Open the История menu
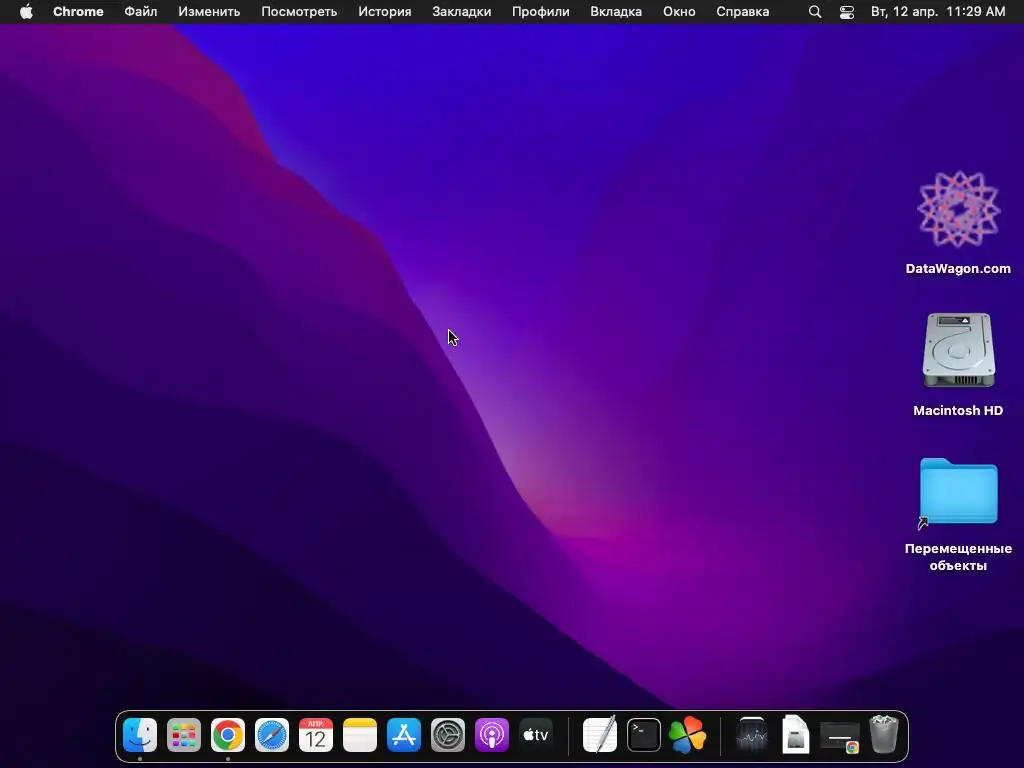Image resolution: width=1024 pixels, height=768 pixels. click(x=385, y=12)
